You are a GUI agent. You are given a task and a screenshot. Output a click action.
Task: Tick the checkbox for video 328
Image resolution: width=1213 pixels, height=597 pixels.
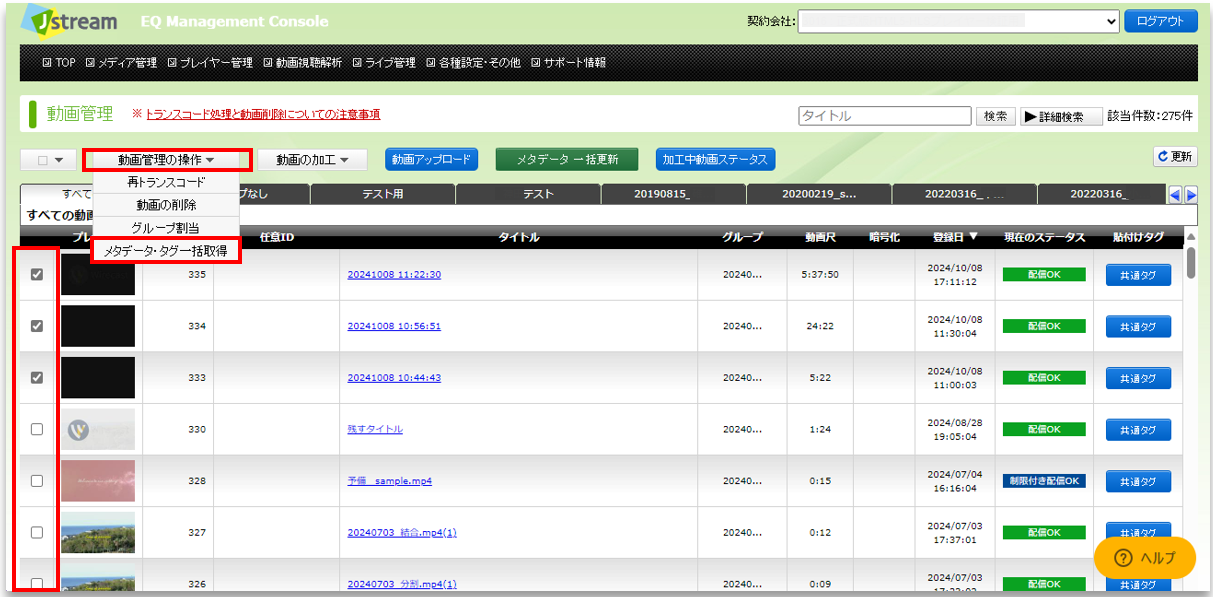37,481
